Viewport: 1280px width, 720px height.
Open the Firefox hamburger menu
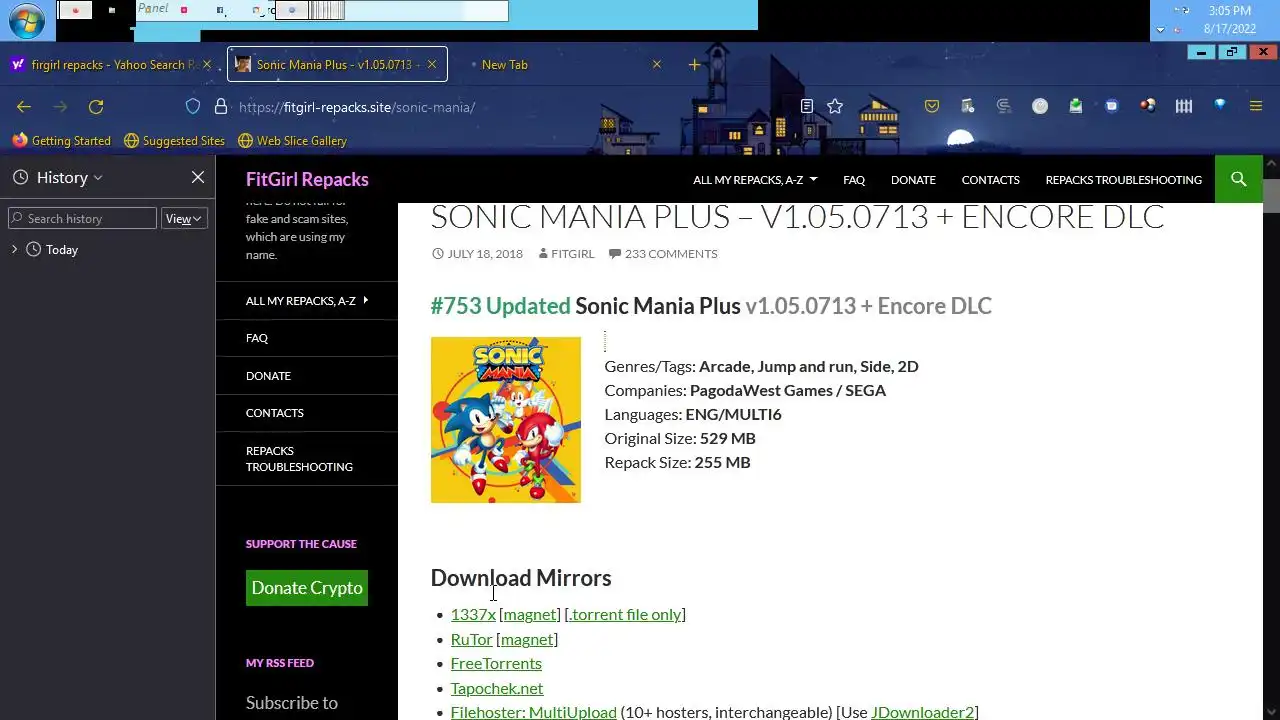pos(1256,106)
